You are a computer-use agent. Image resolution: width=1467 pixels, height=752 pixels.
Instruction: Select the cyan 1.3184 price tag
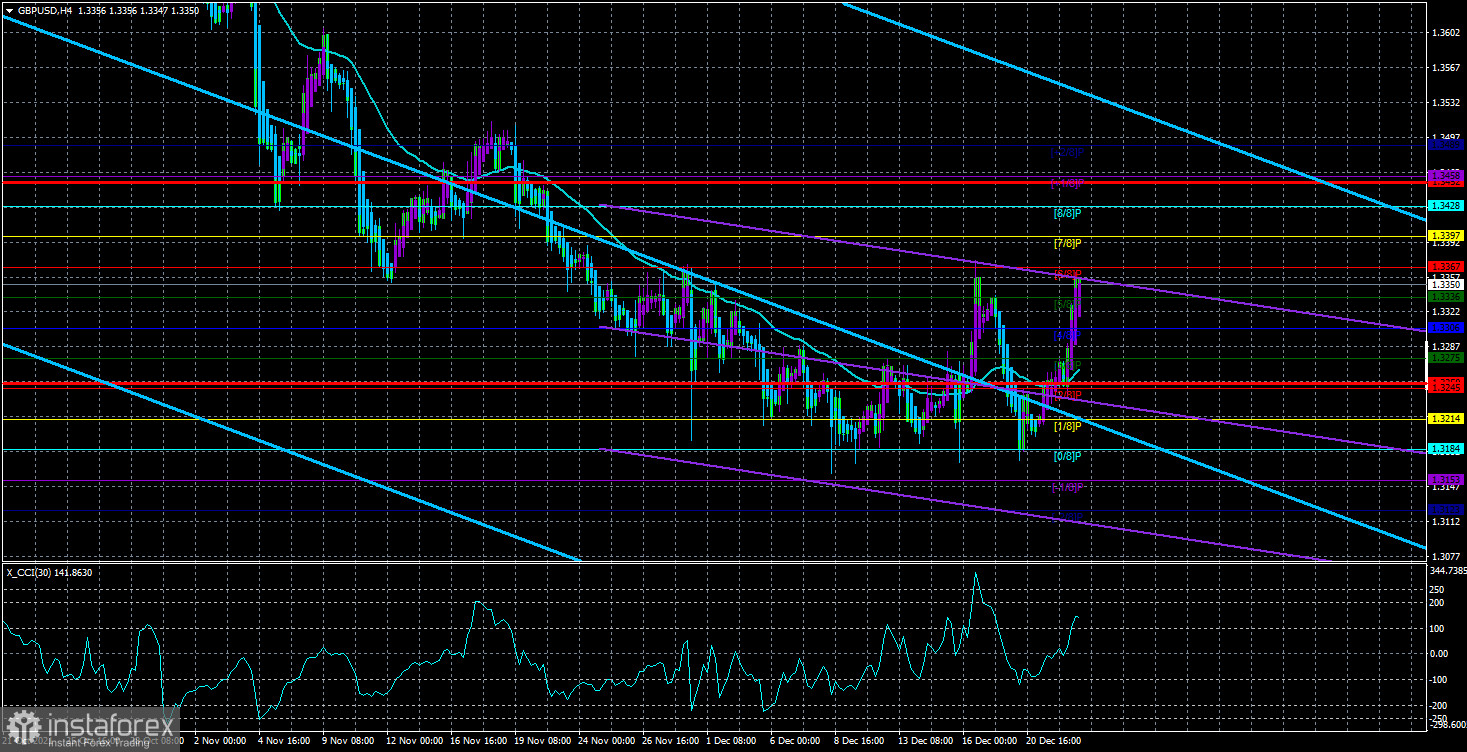1446,449
